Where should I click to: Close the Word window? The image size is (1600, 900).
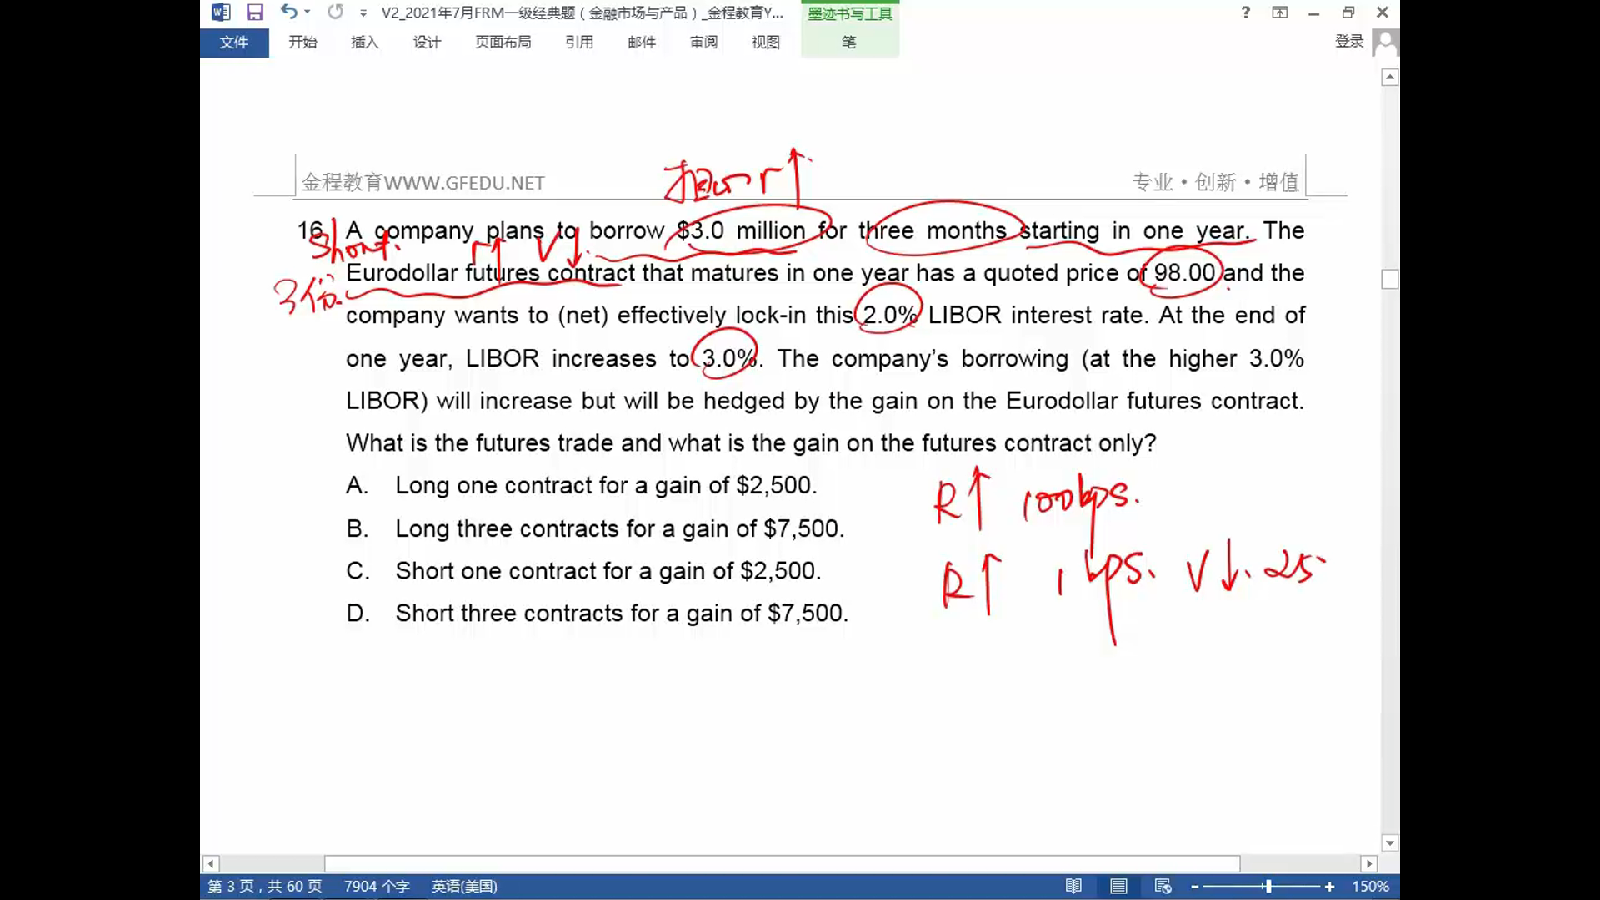click(1382, 12)
